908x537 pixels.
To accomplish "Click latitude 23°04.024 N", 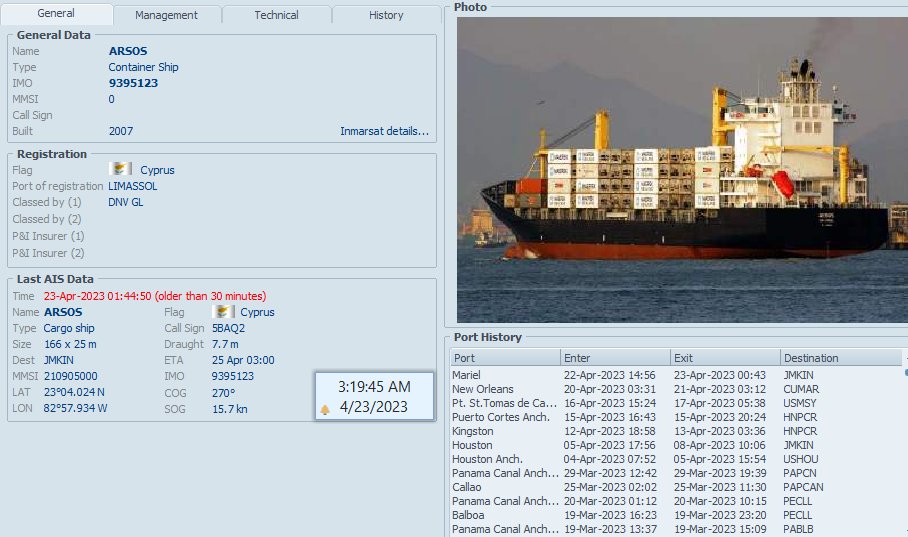I will pos(74,392).
